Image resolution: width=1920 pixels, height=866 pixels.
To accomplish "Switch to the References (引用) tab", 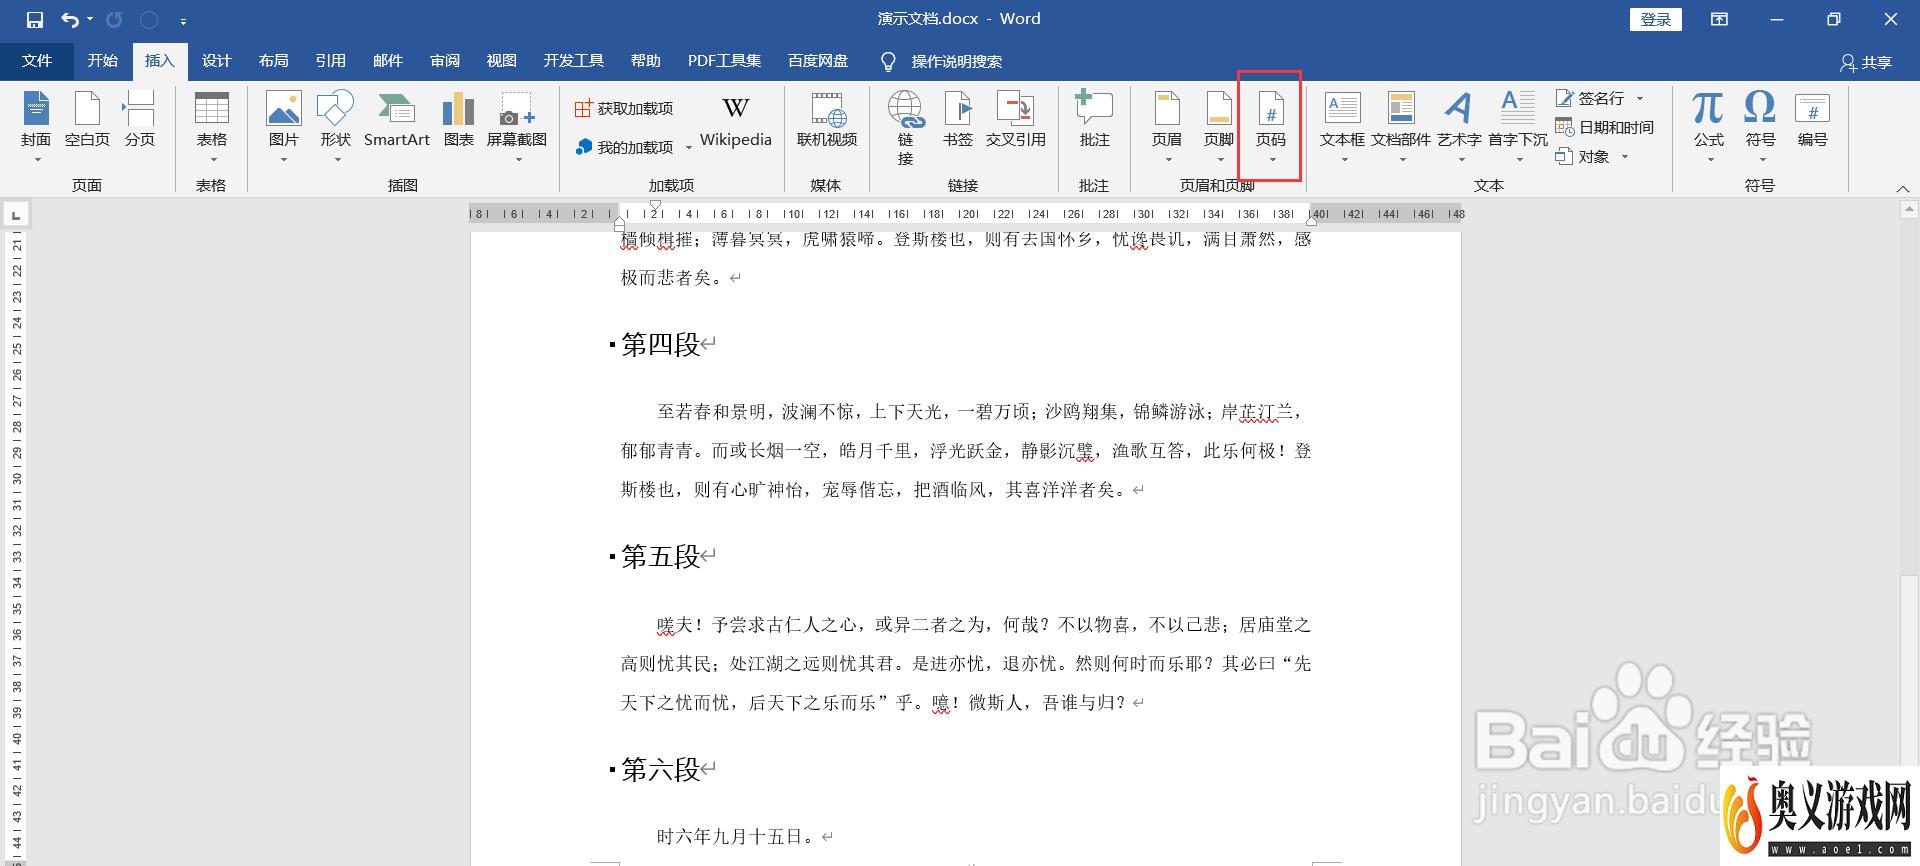I will [x=330, y=61].
